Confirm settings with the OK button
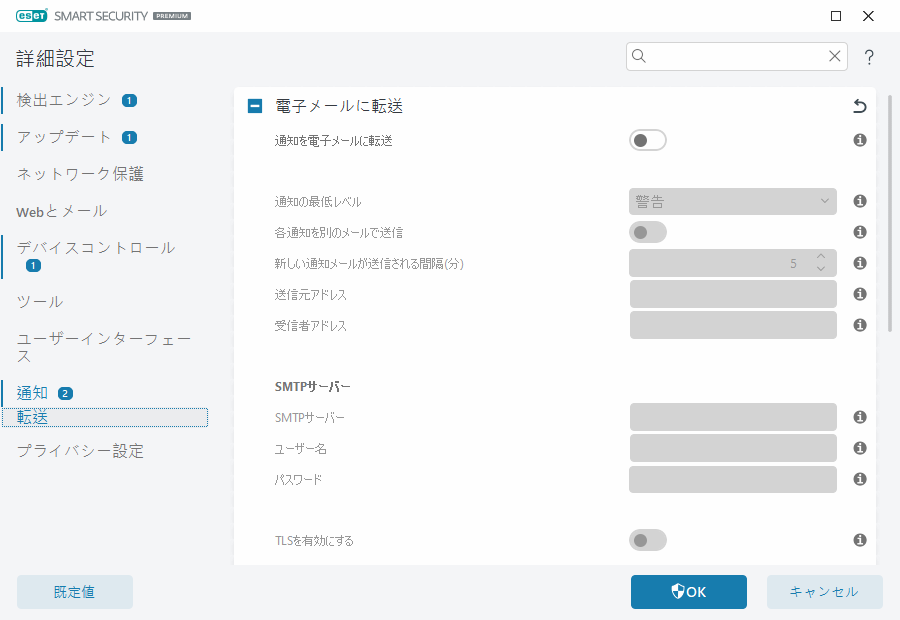 coord(688,591)
